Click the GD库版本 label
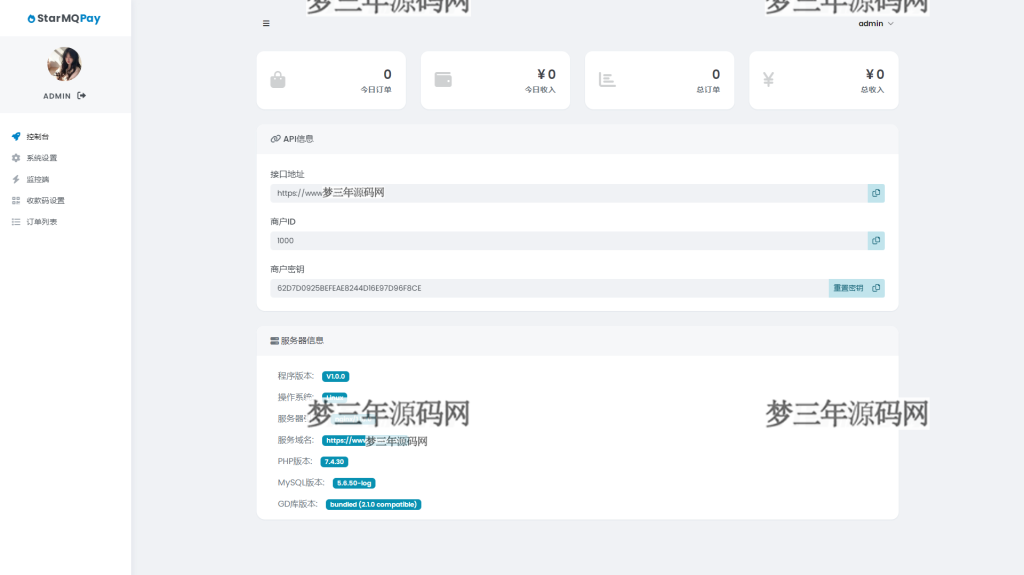This screenshot has width=1024, height=575. pyautogui.click(x=298, y=504)
